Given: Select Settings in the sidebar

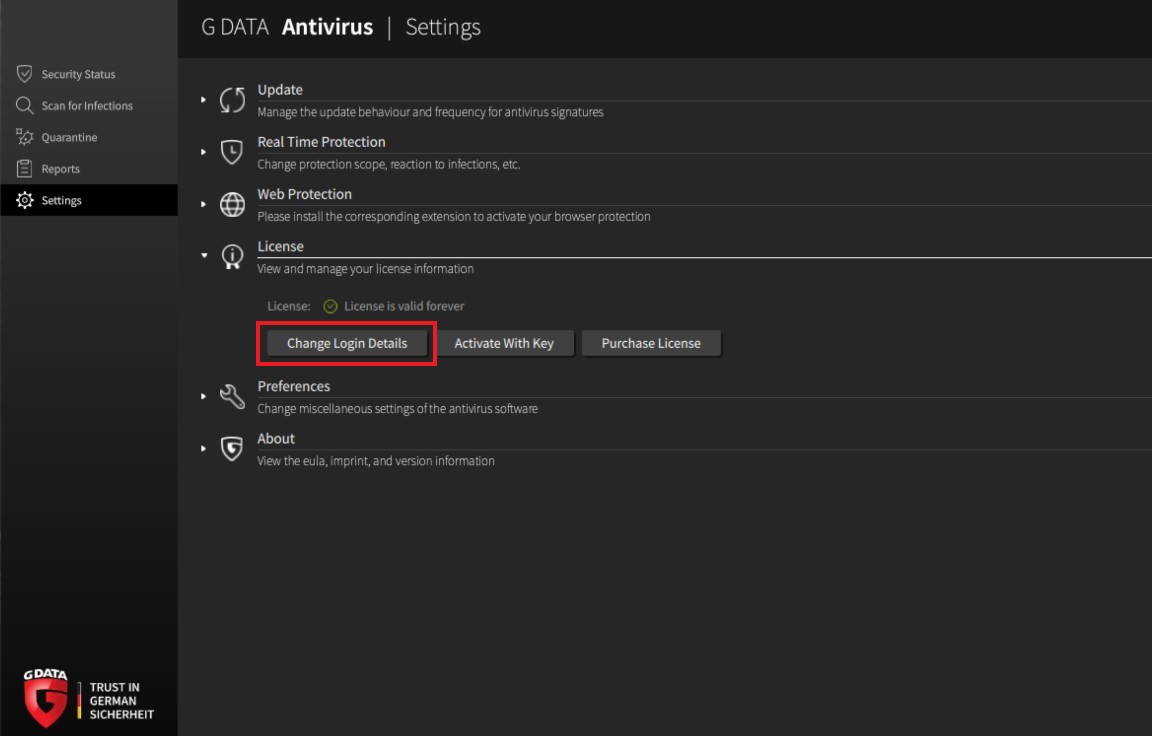Looking at the screenshot, I should pos(89,201).
